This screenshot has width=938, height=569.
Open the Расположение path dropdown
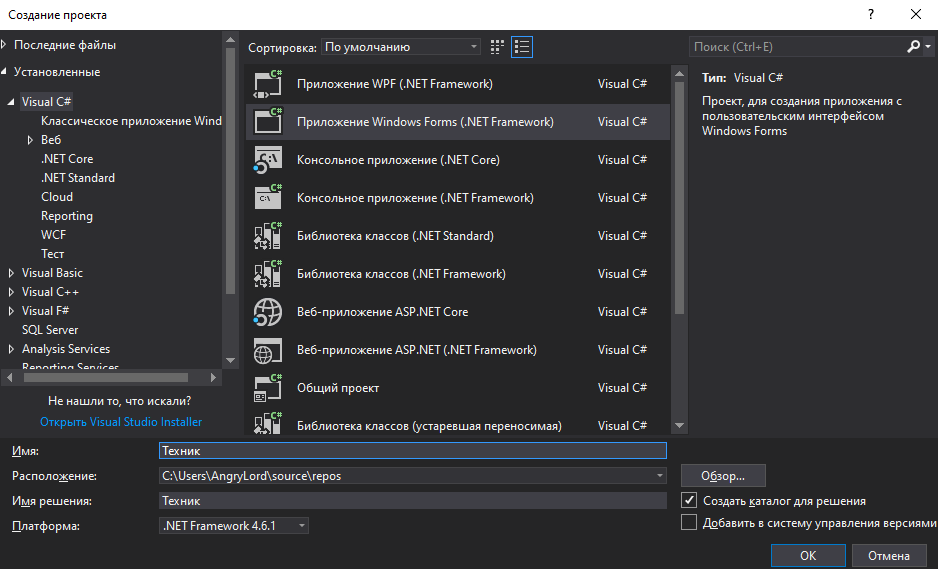point(659,476)
